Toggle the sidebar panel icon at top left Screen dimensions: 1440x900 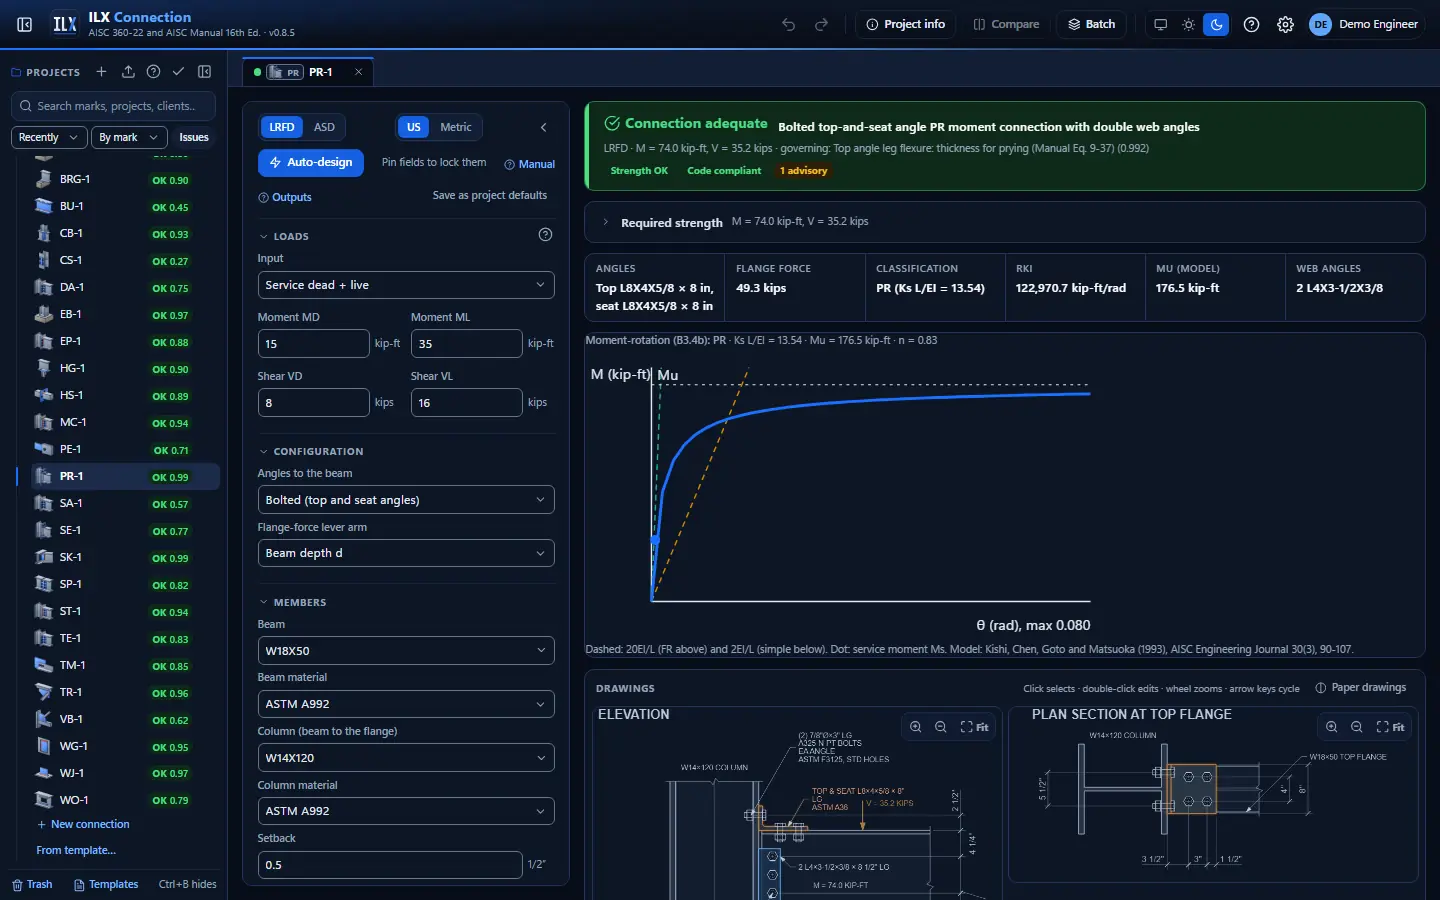pyautogui.click(x=25, y=24)
